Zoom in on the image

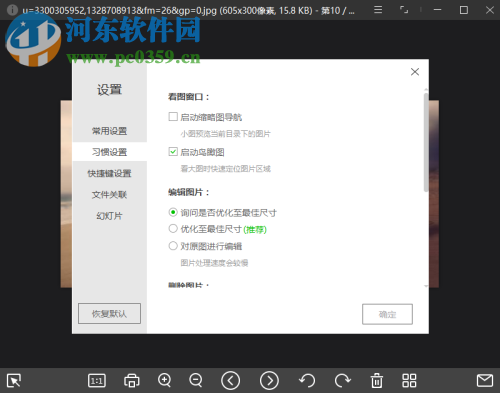coord(165,380)
